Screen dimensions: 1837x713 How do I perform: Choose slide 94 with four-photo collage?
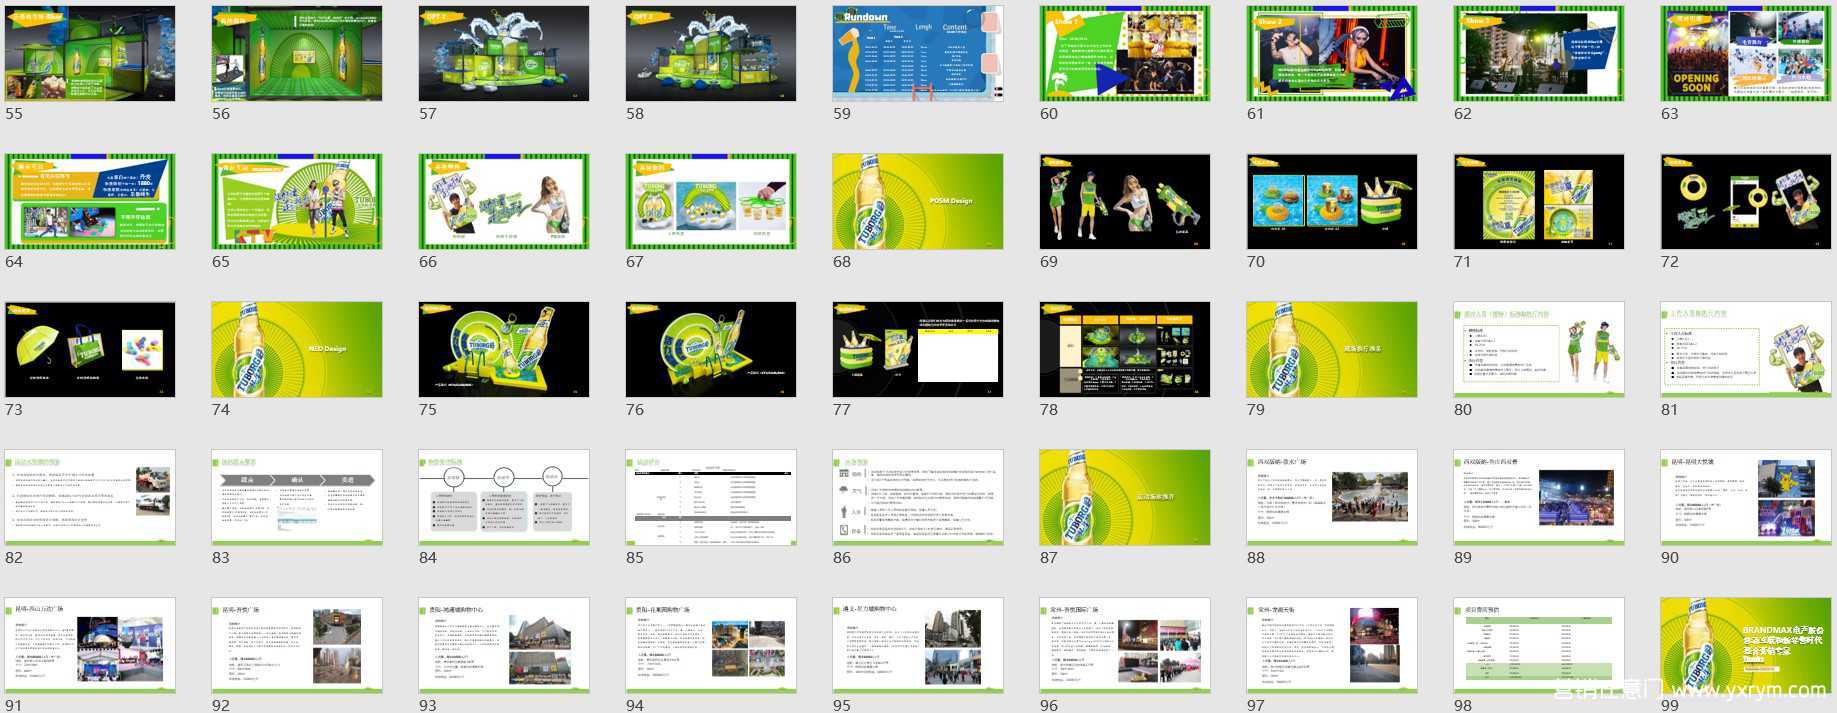coord(711,645)
